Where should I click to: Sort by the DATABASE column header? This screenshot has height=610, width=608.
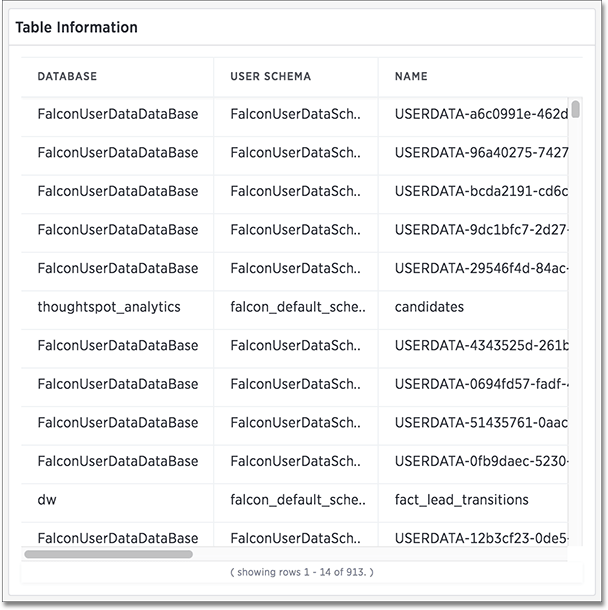click(67, 76)
